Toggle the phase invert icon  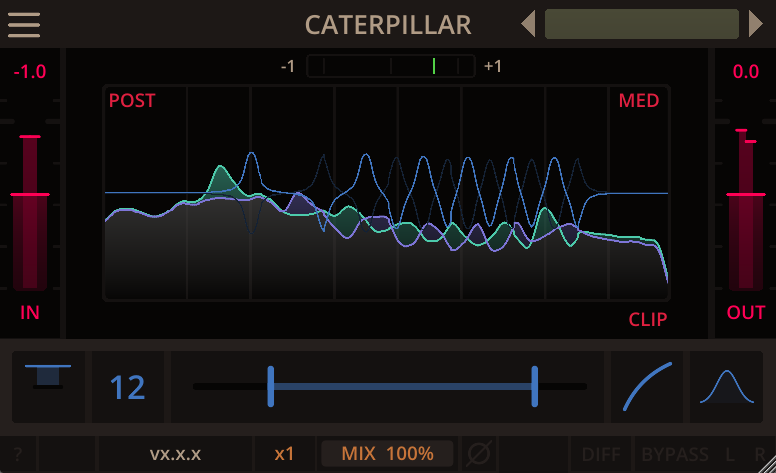coord(479,454)
